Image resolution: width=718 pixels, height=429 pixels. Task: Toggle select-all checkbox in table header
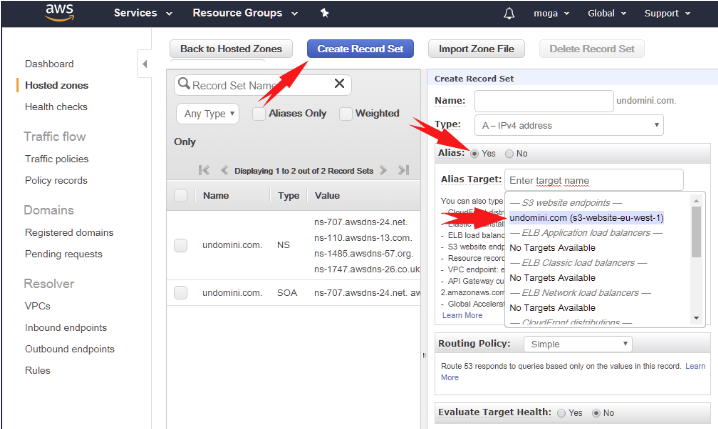click(x=181, y=195)
